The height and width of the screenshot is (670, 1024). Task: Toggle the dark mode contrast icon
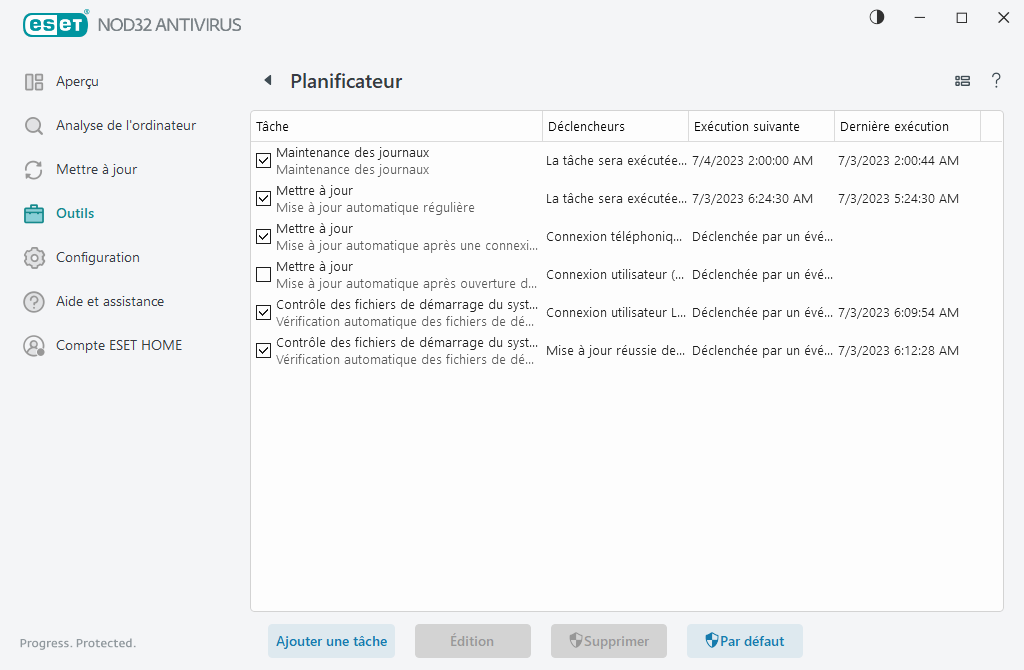876,17
